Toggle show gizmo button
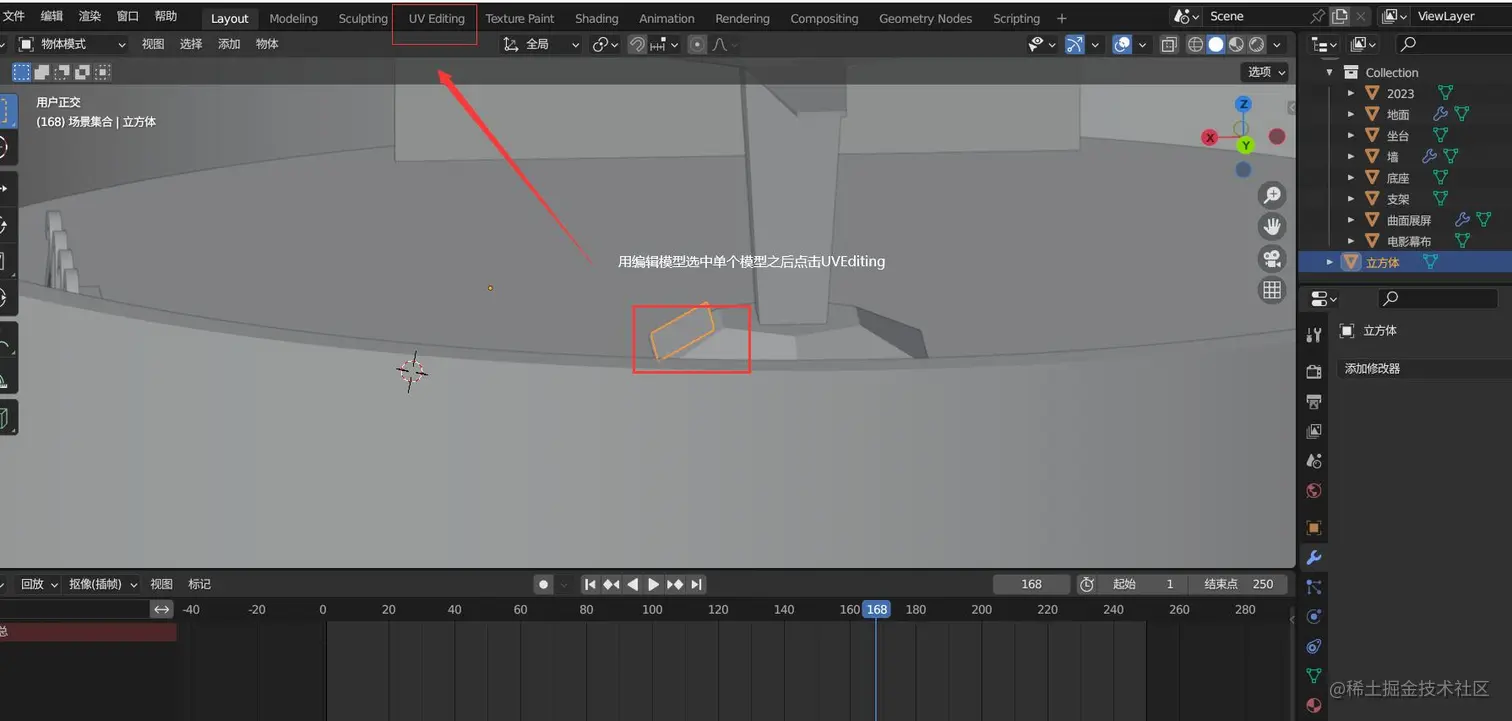 click(1074, 44)
